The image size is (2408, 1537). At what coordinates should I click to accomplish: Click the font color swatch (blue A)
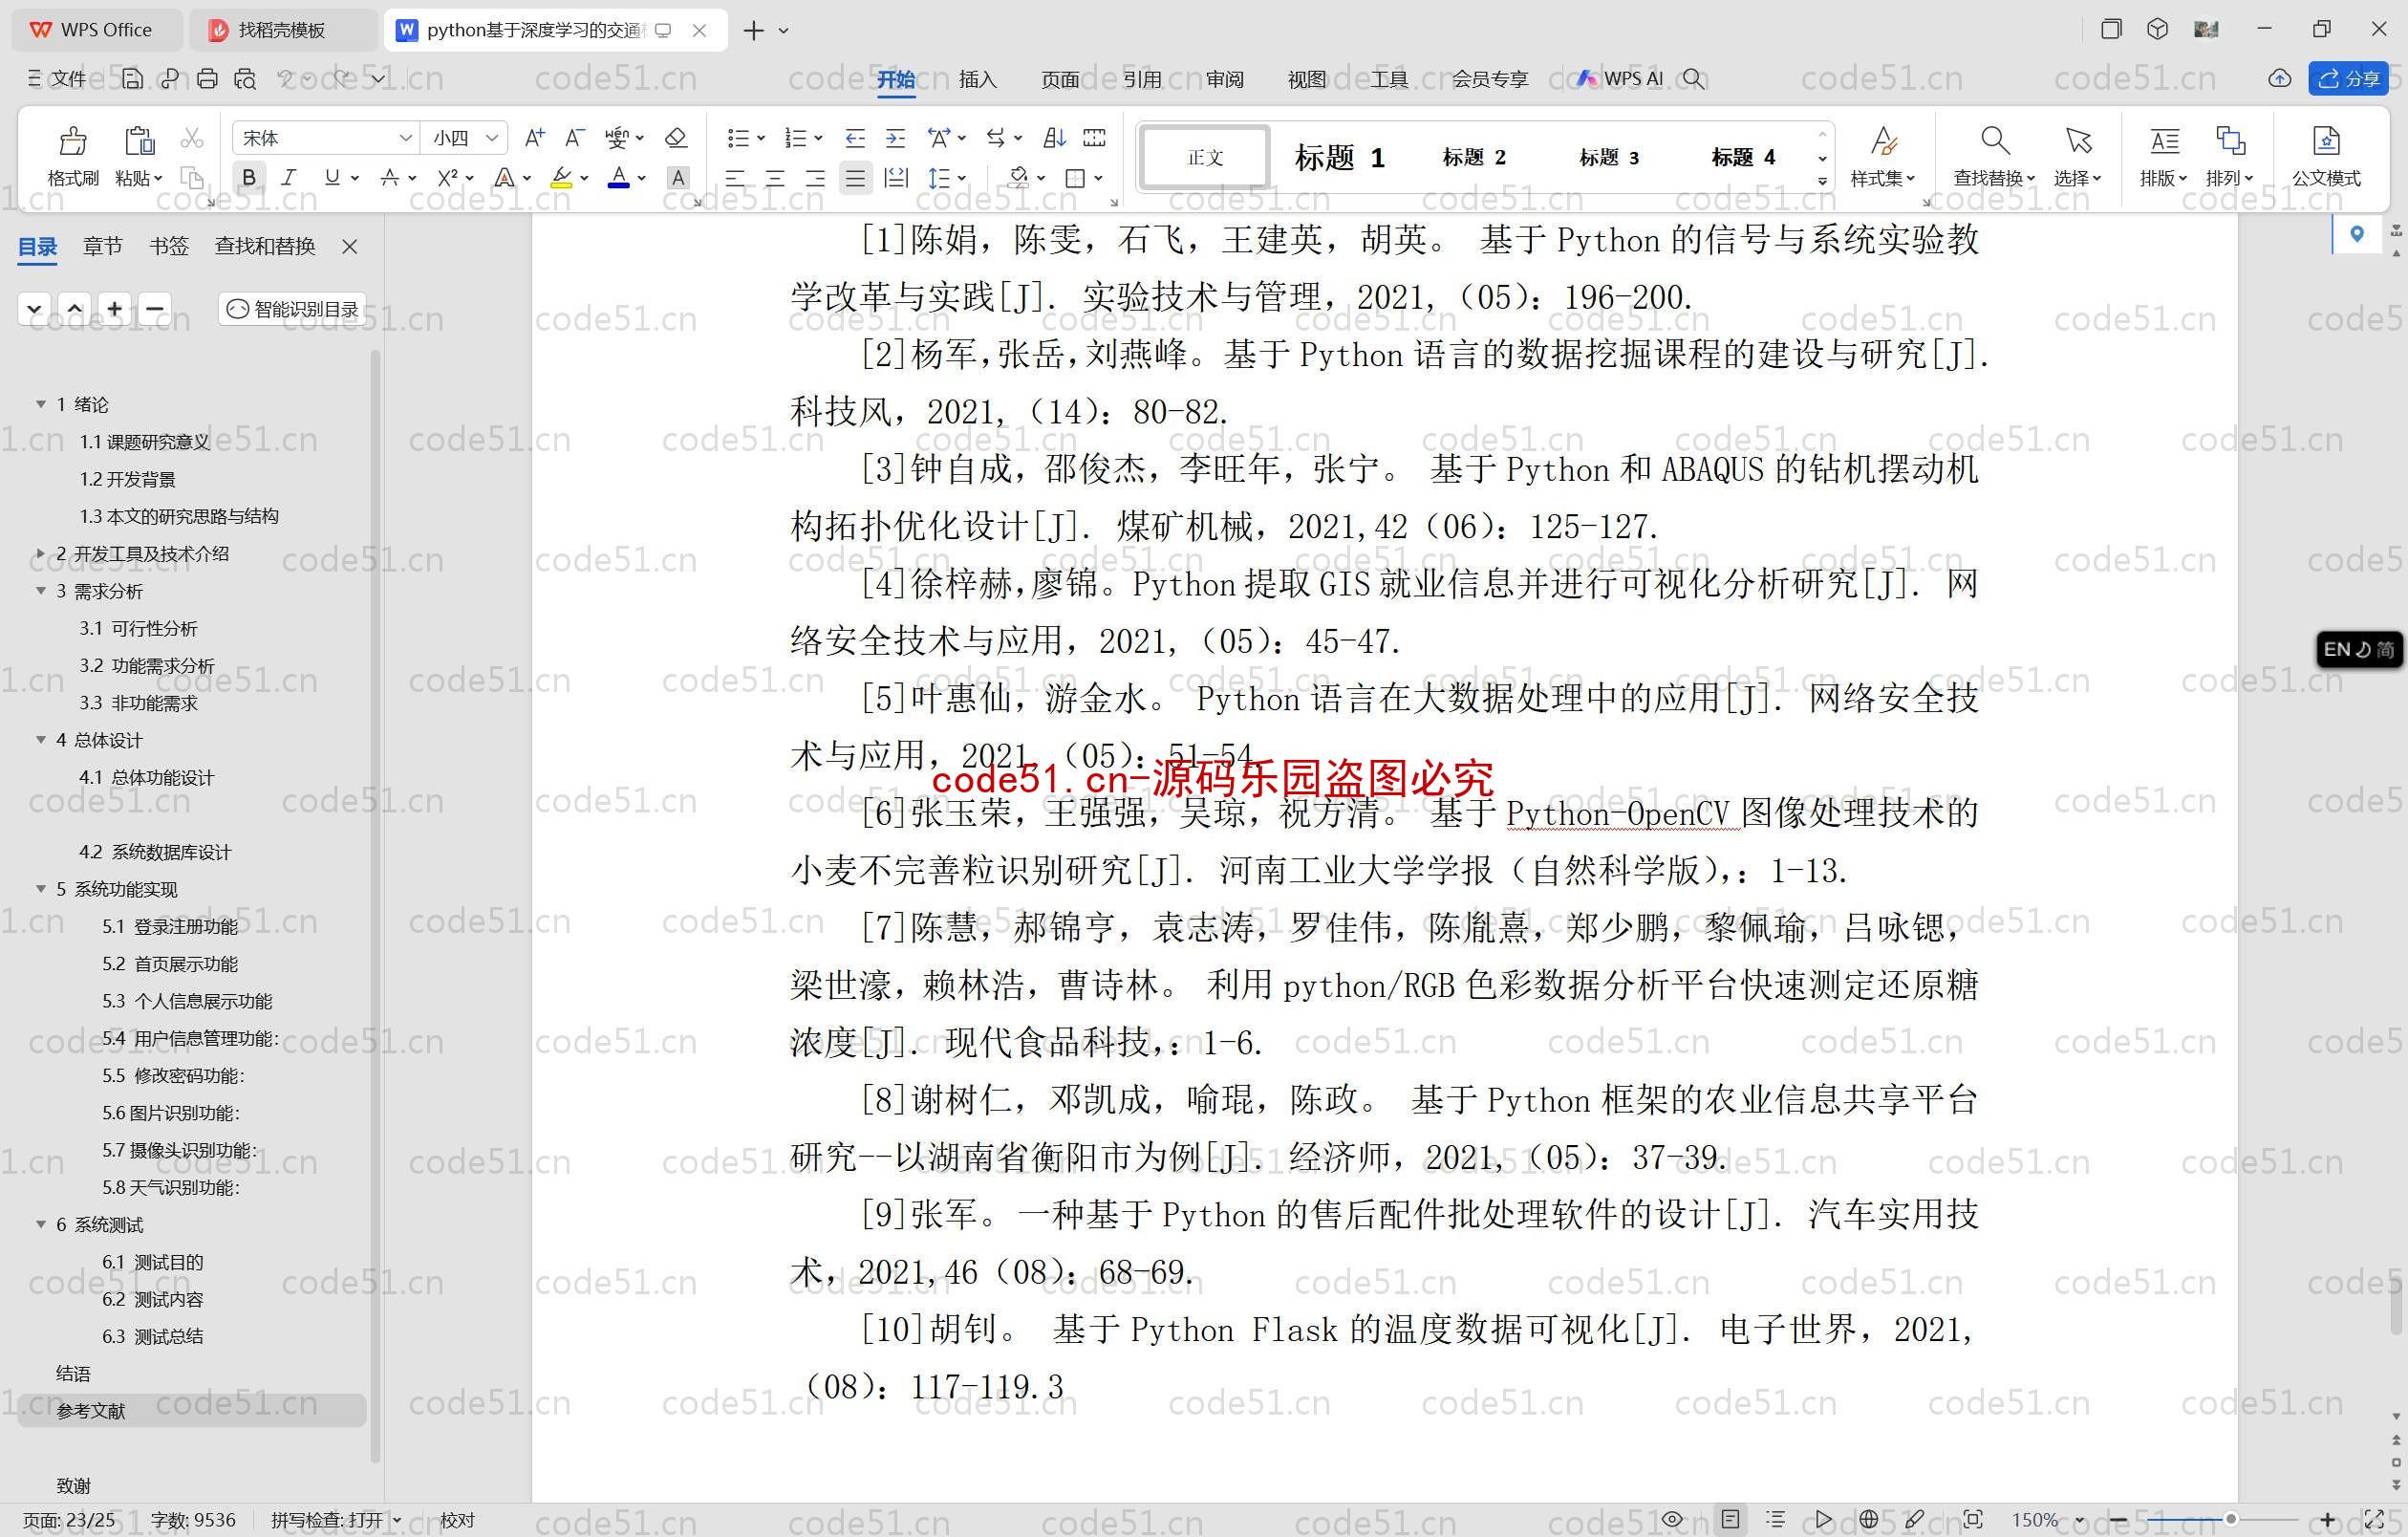click(x=619, y=178)
